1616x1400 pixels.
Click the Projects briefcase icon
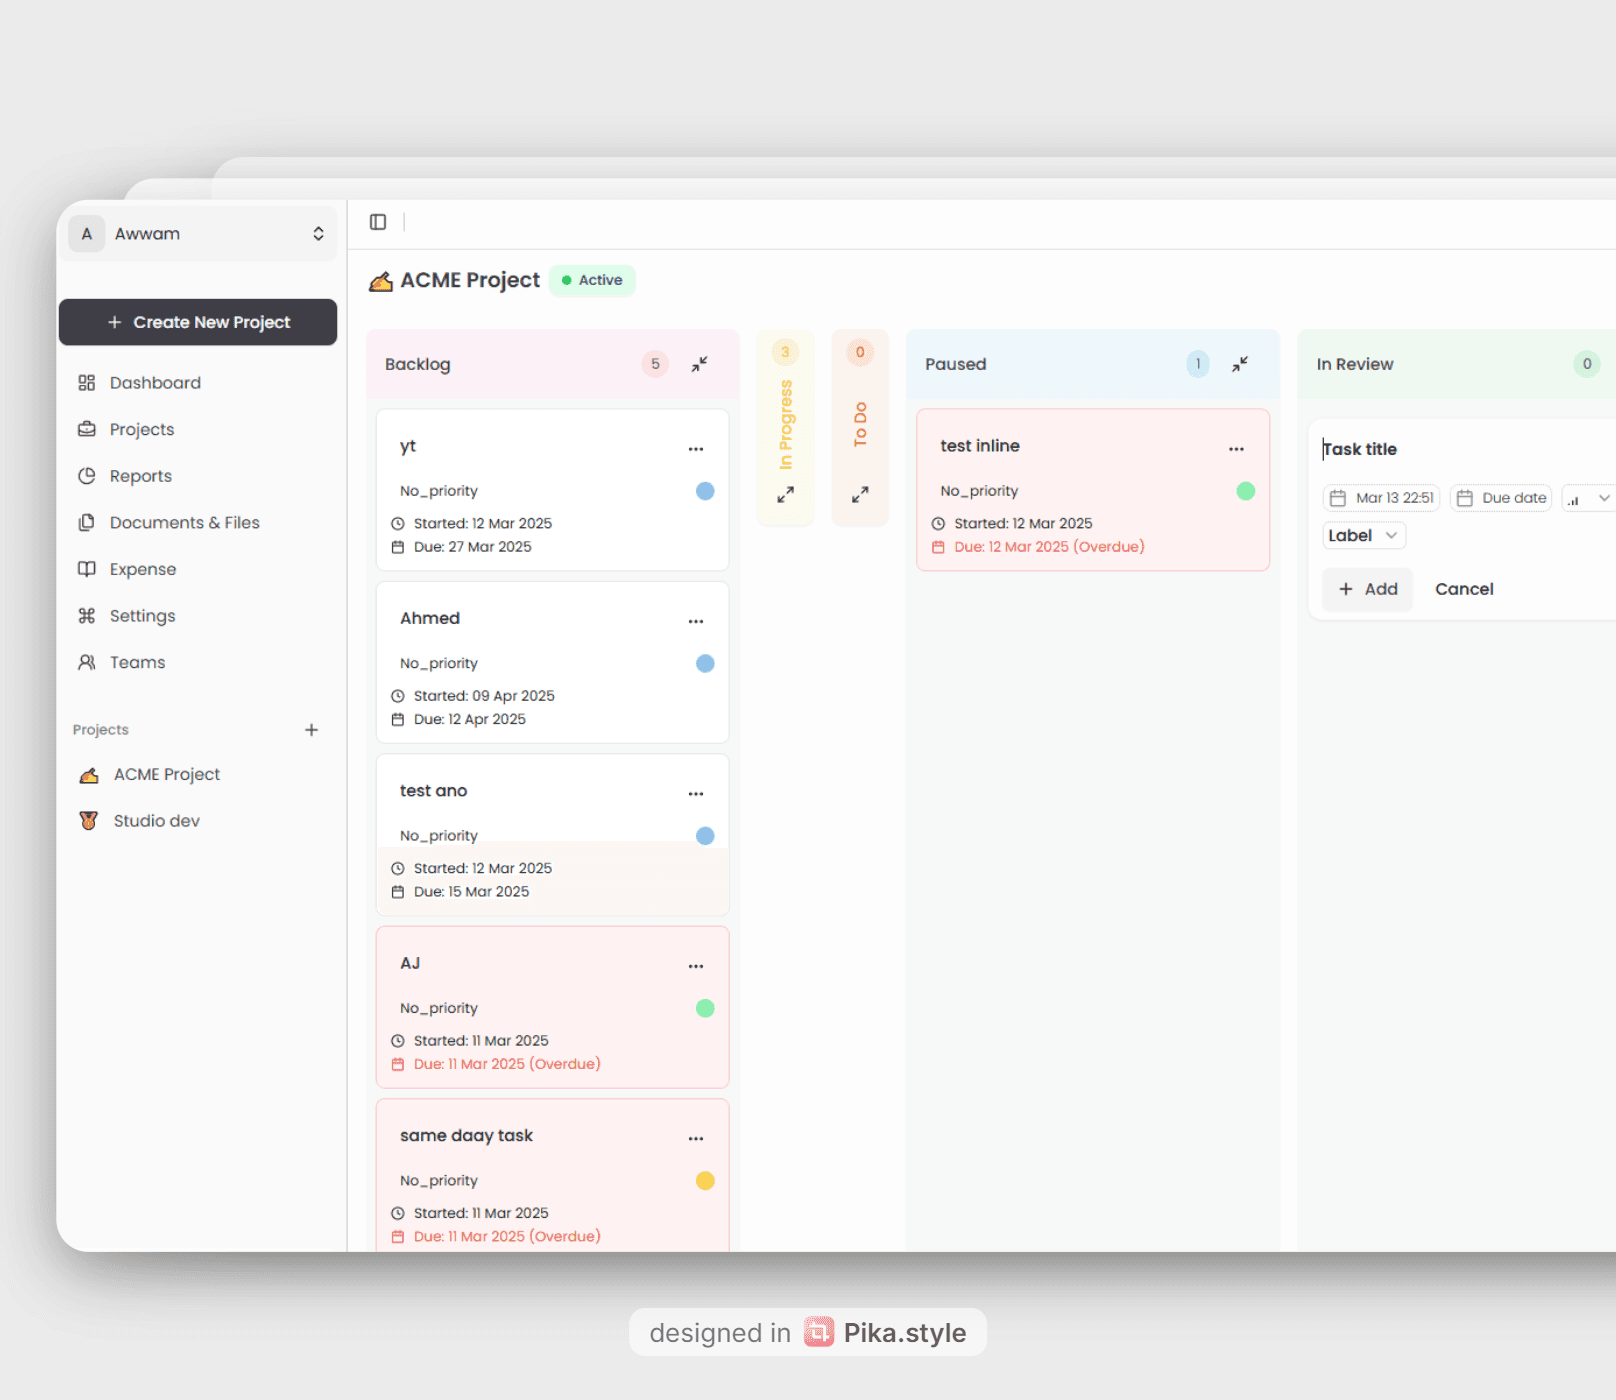87,429
